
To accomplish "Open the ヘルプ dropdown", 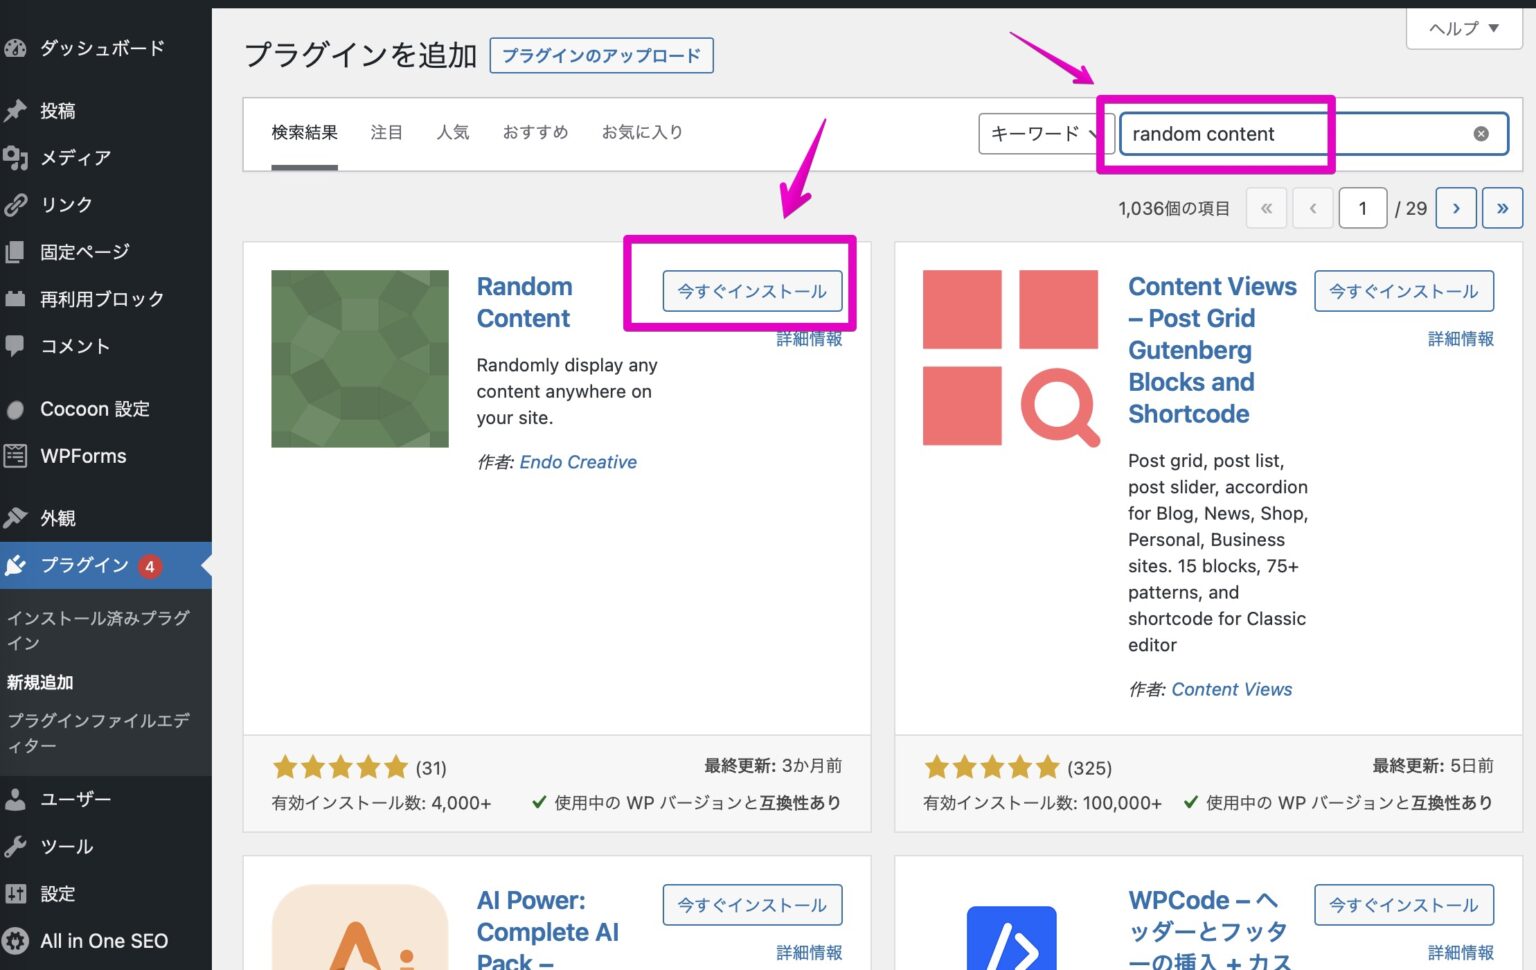I will tap(1462, 29).
